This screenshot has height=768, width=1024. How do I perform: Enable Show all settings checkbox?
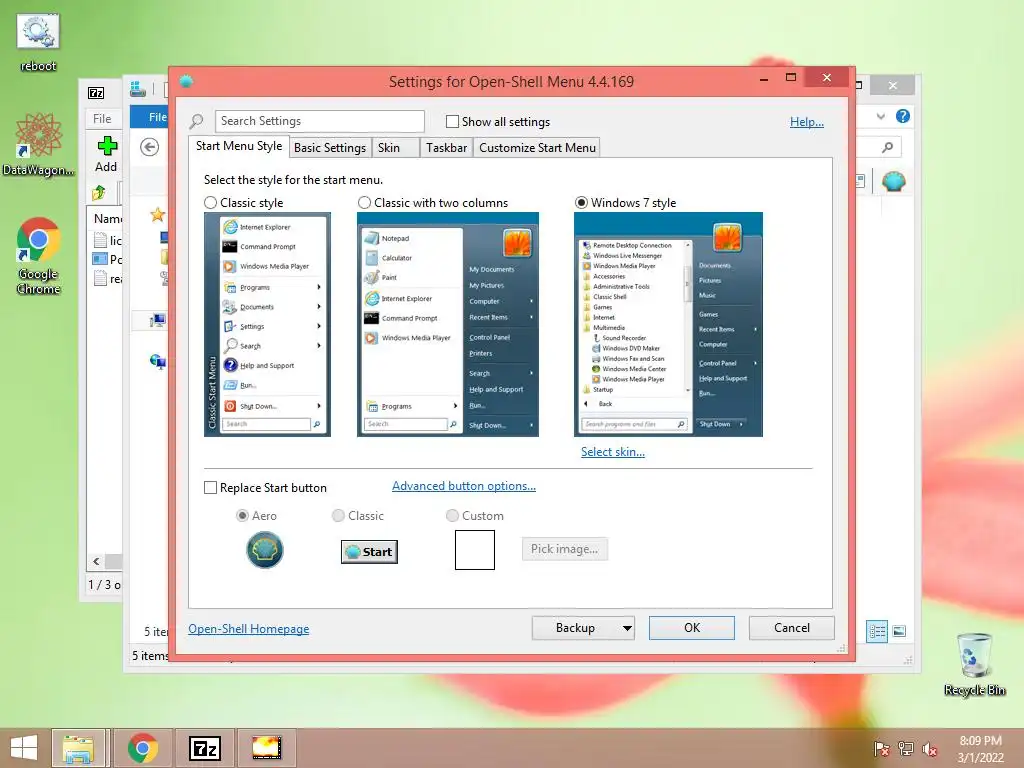(452, 121)
